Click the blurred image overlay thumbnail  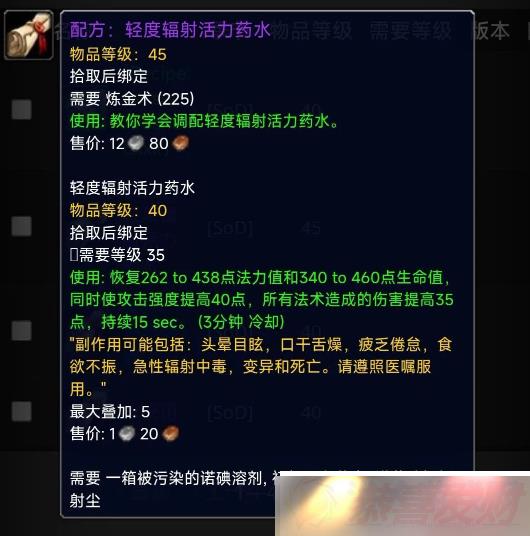402,504
